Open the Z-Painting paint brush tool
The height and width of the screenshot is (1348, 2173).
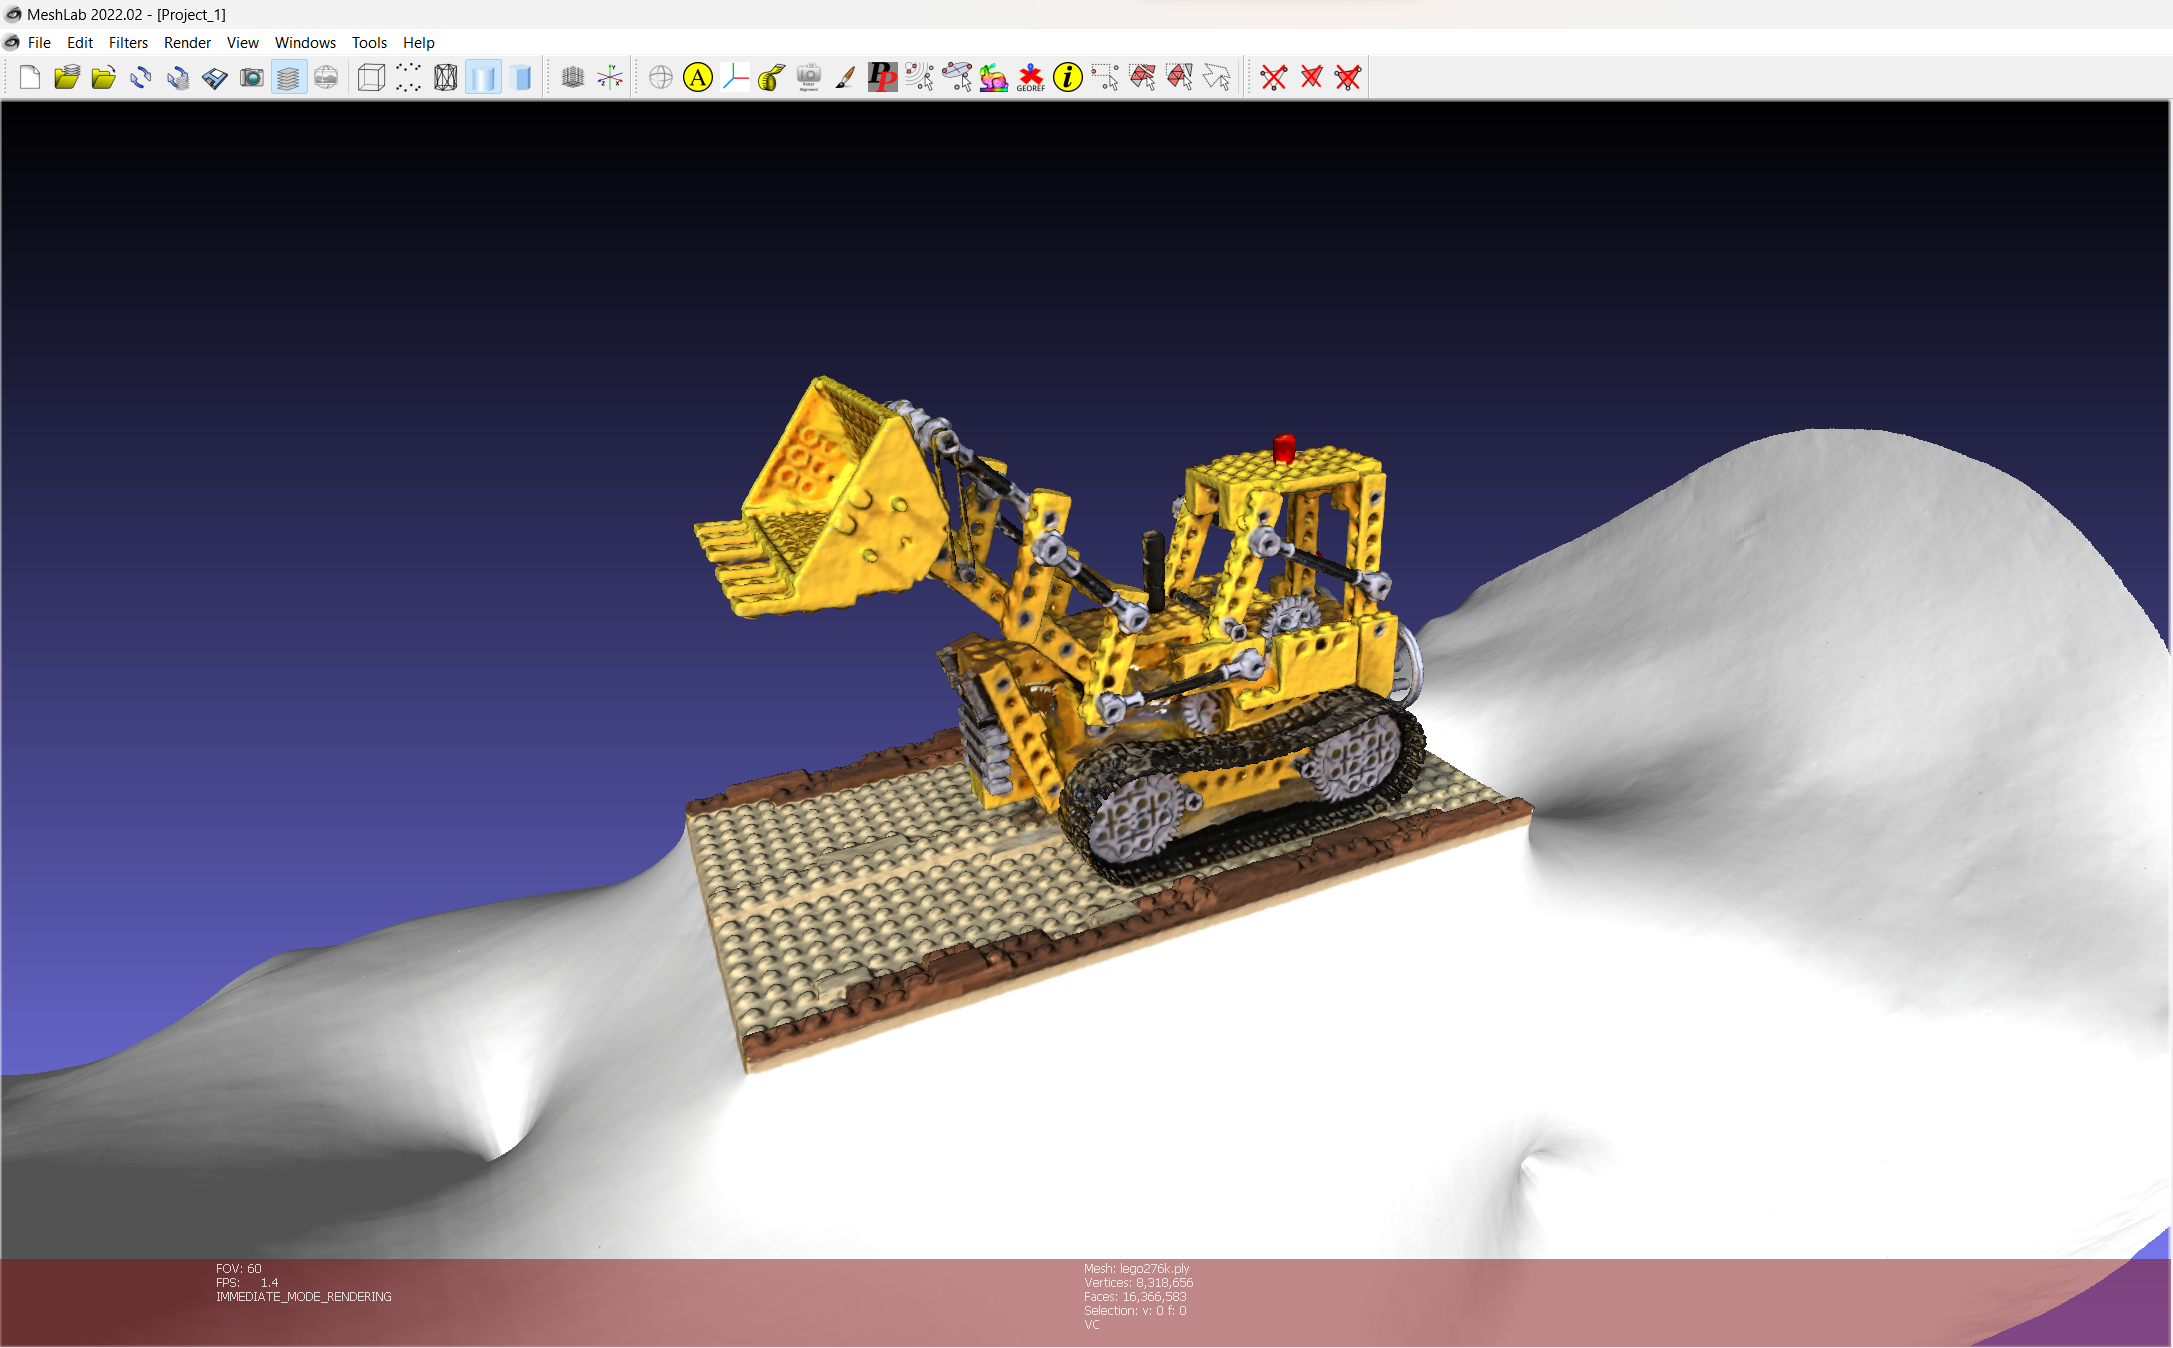(x=845, y=77)
